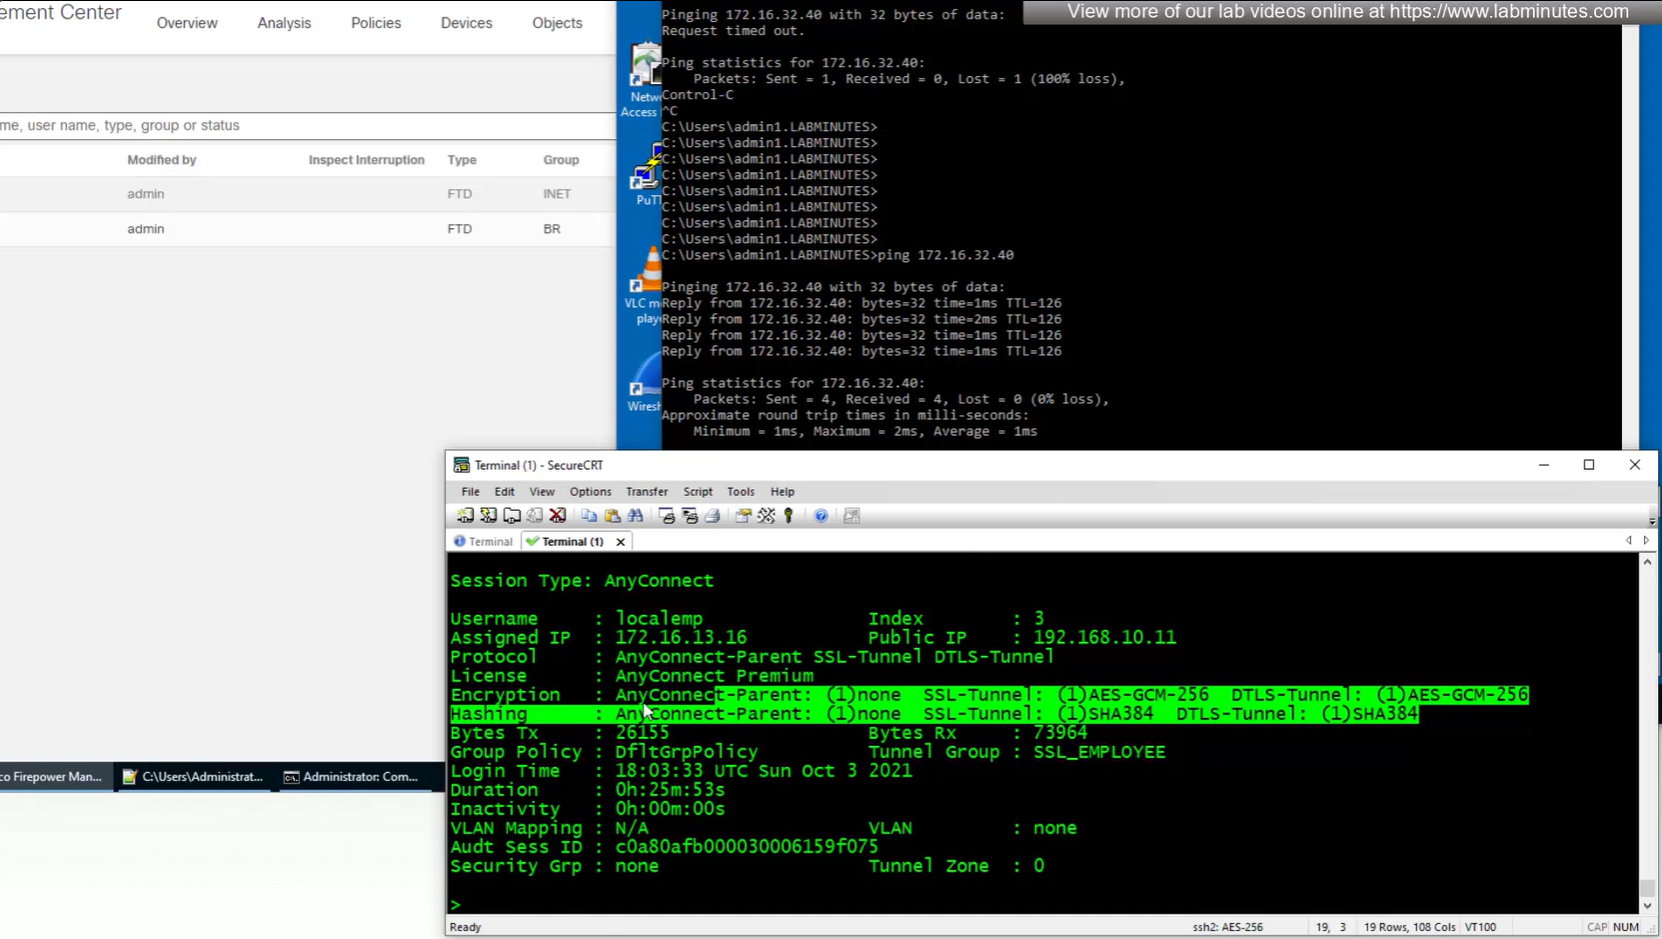Open Find using the binoculars icon
This screenshot has height=939, width=1662.
point(635,516)
